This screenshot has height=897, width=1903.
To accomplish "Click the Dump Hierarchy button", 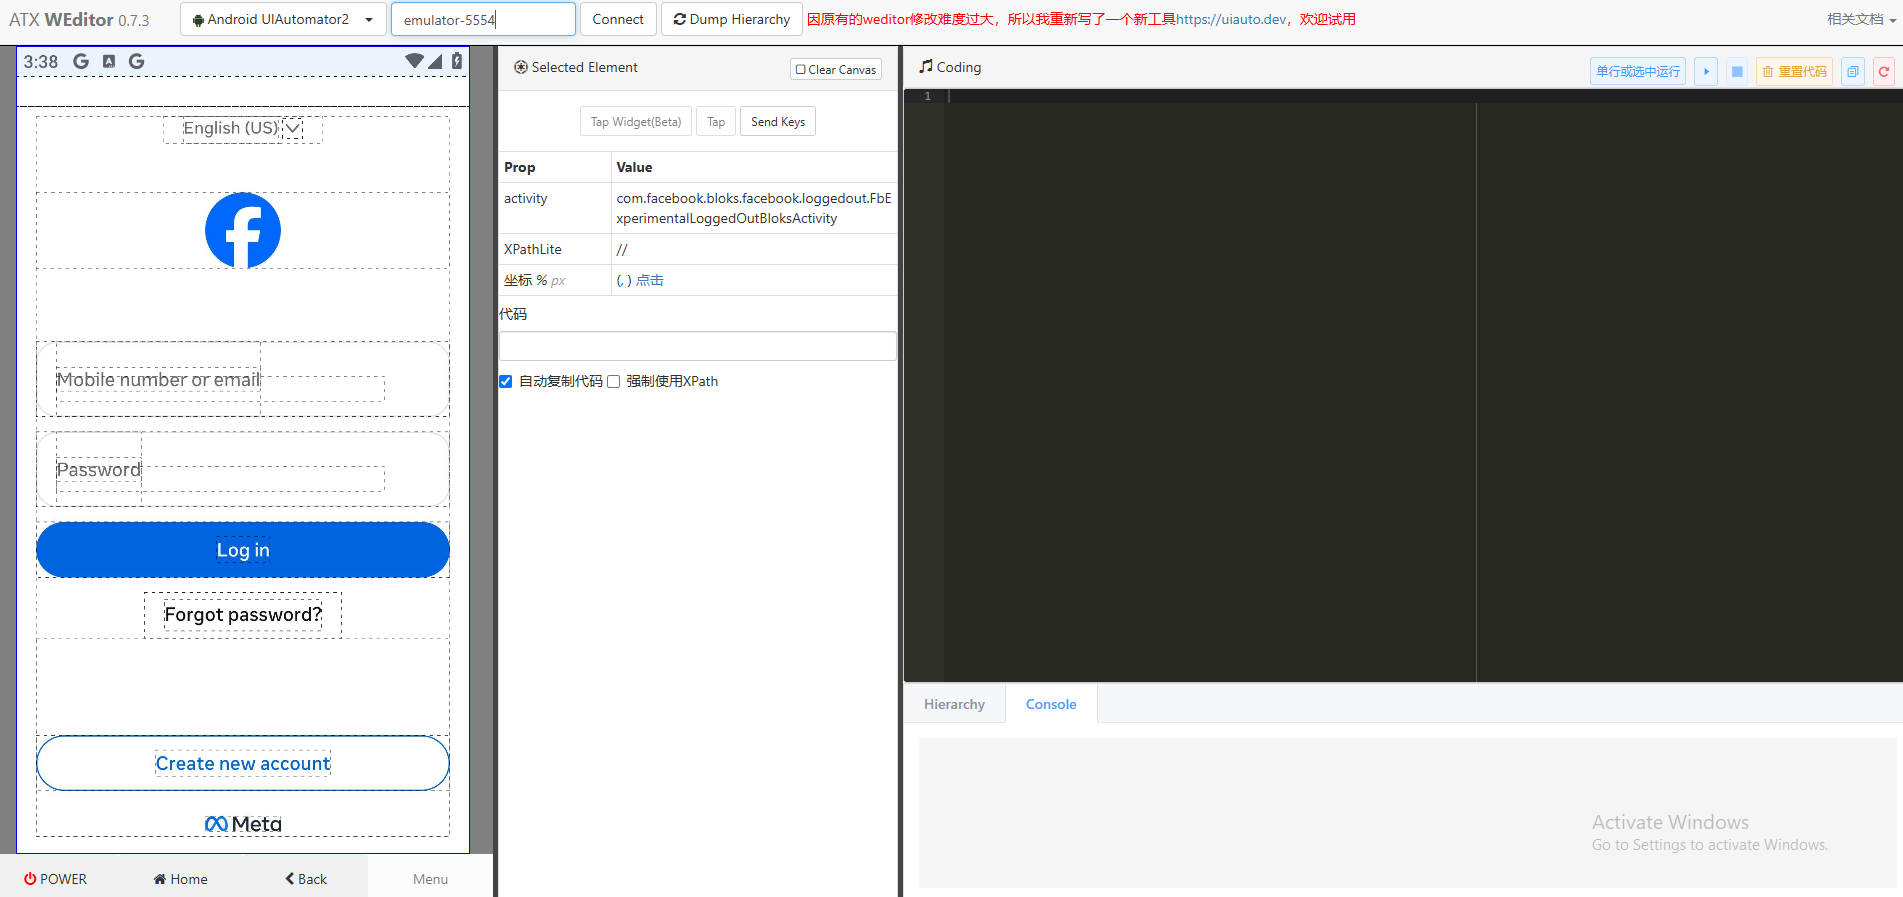I will [x=732, y=19].
